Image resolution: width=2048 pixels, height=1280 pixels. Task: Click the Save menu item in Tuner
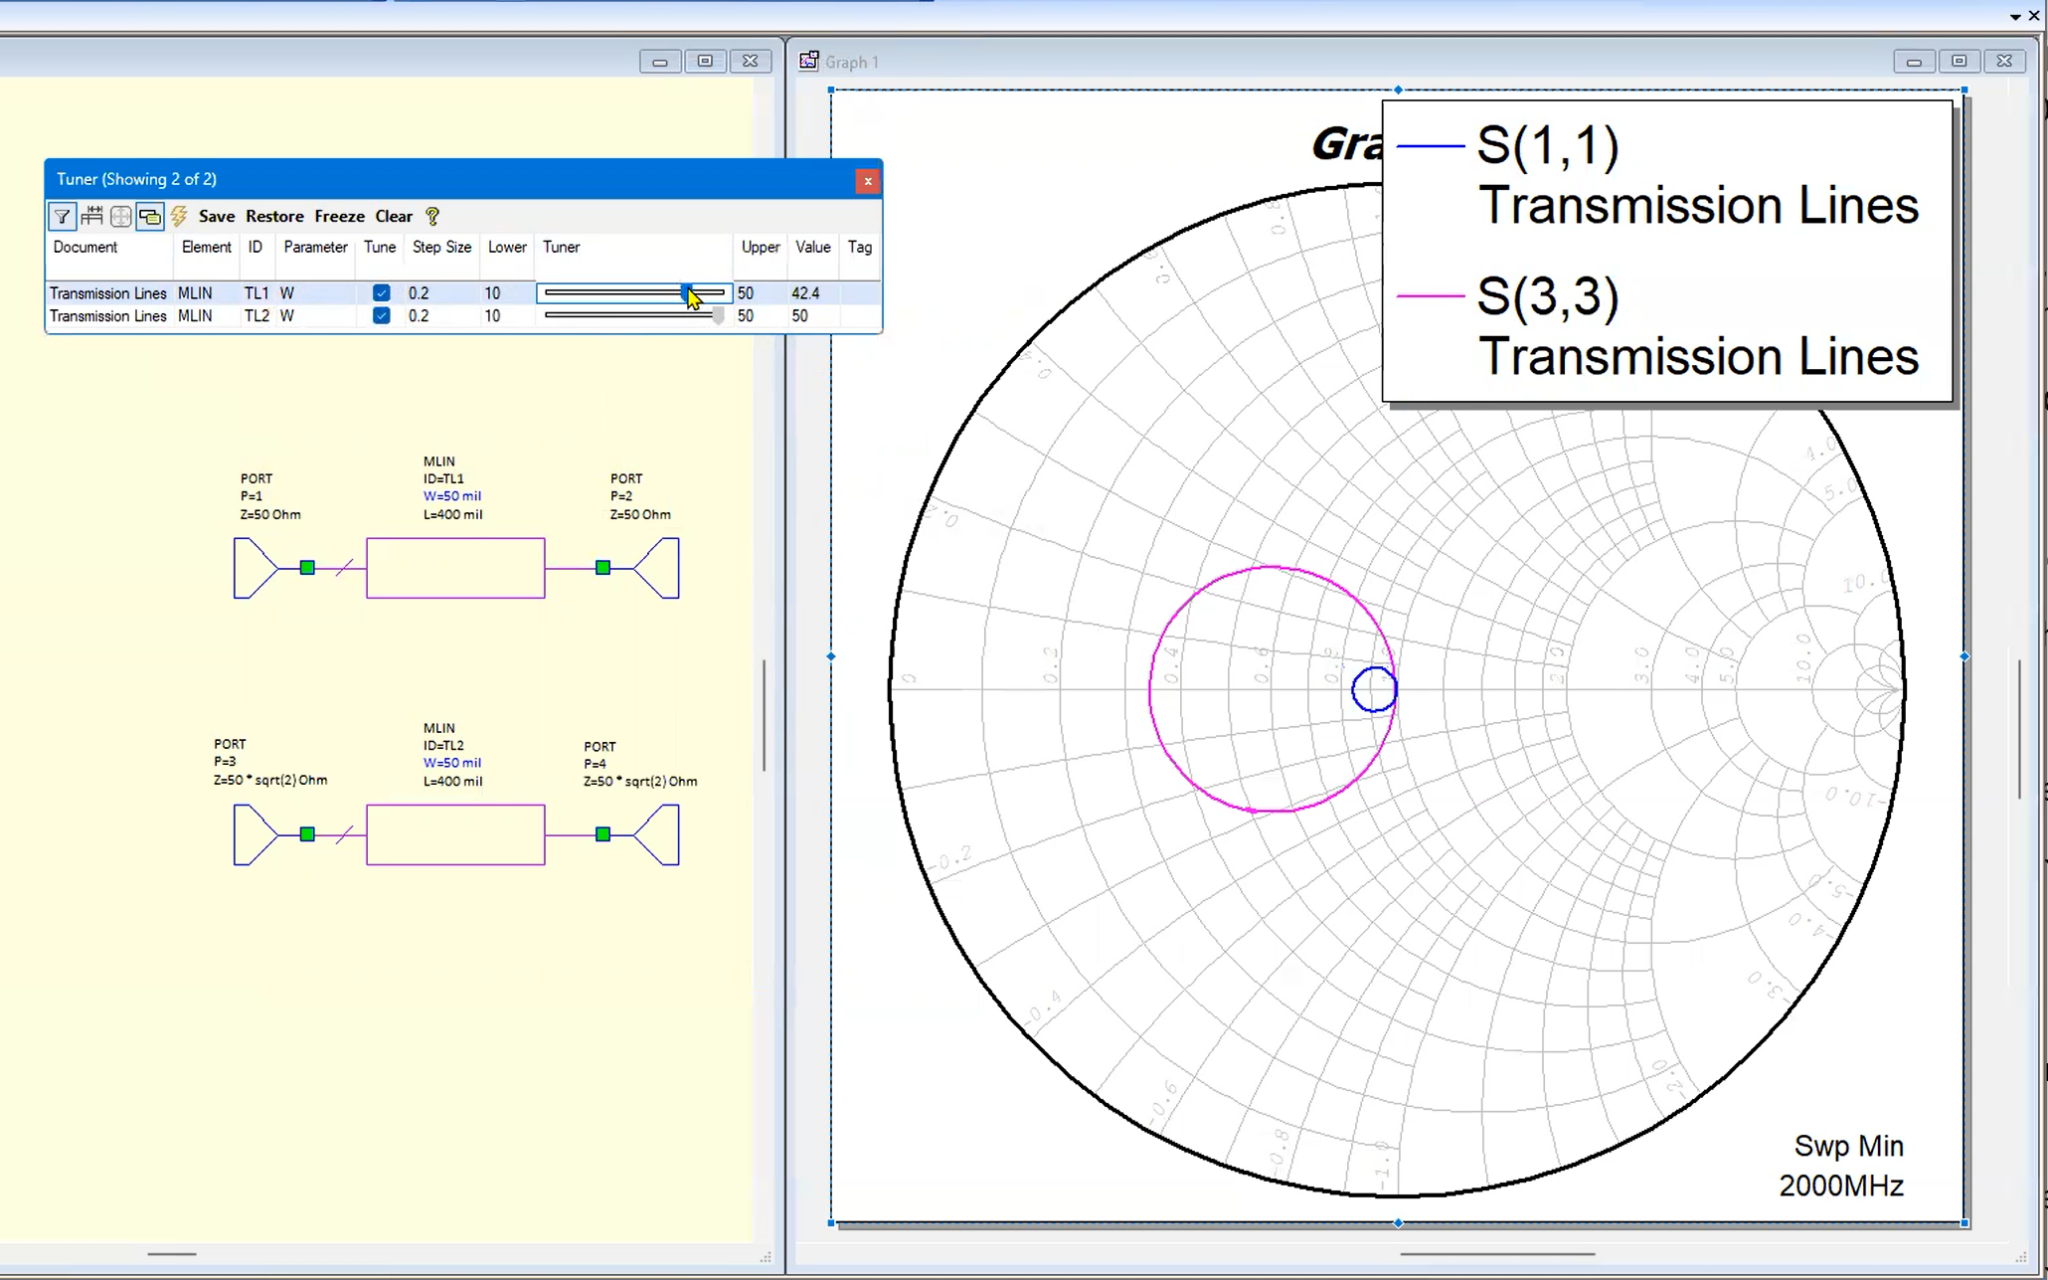pos(216,216)
